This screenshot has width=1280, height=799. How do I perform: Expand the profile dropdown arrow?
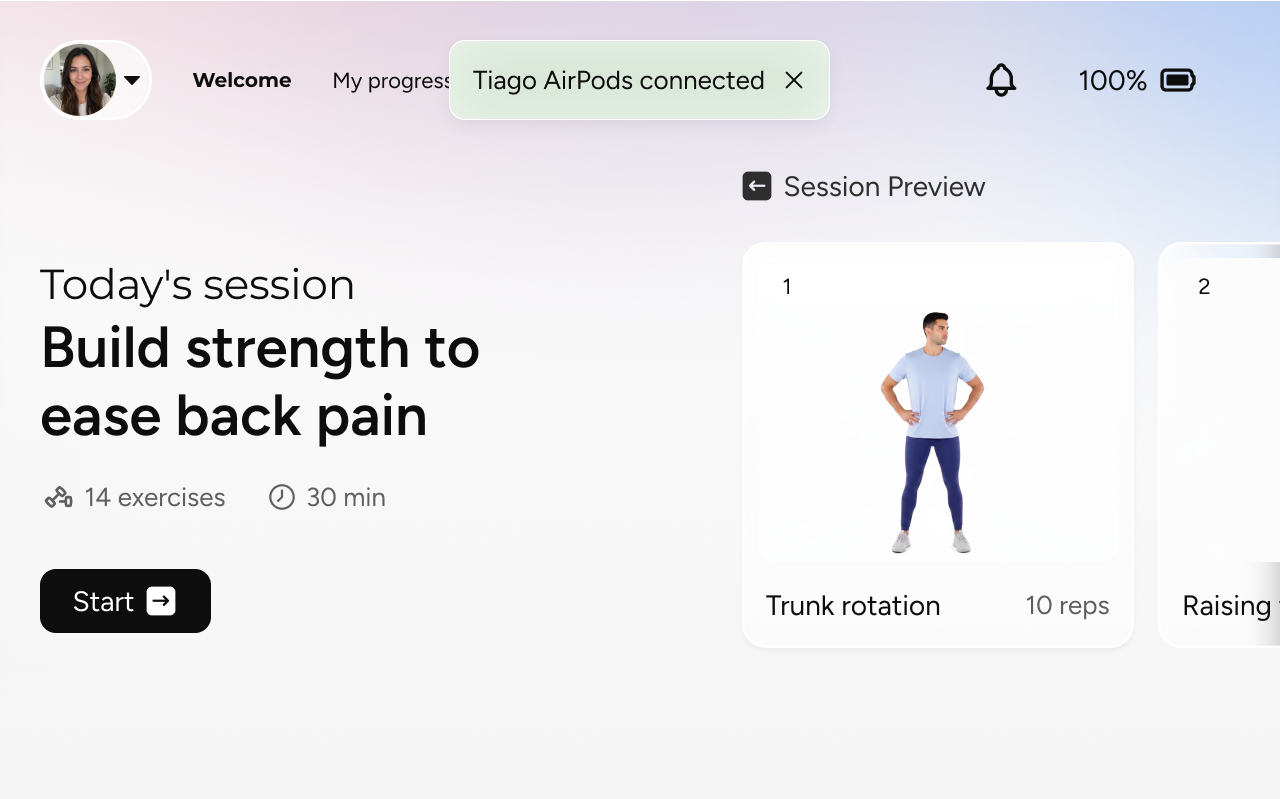click(132, 81)
